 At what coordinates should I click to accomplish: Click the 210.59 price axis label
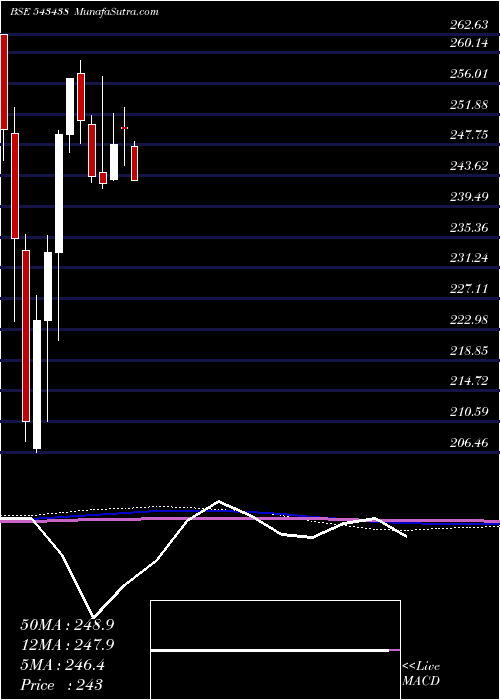[x=469, y=412]
